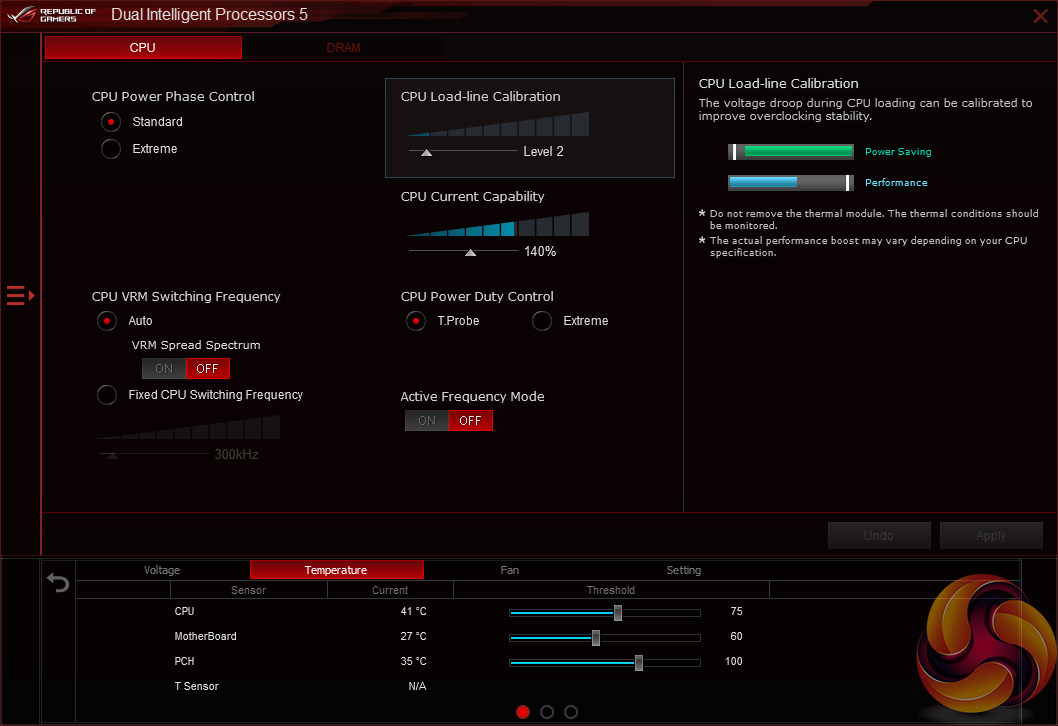Open the Fan monitor tab
Image resolution: width=1058 pixels, height=726 pixels.
(510, 570)
